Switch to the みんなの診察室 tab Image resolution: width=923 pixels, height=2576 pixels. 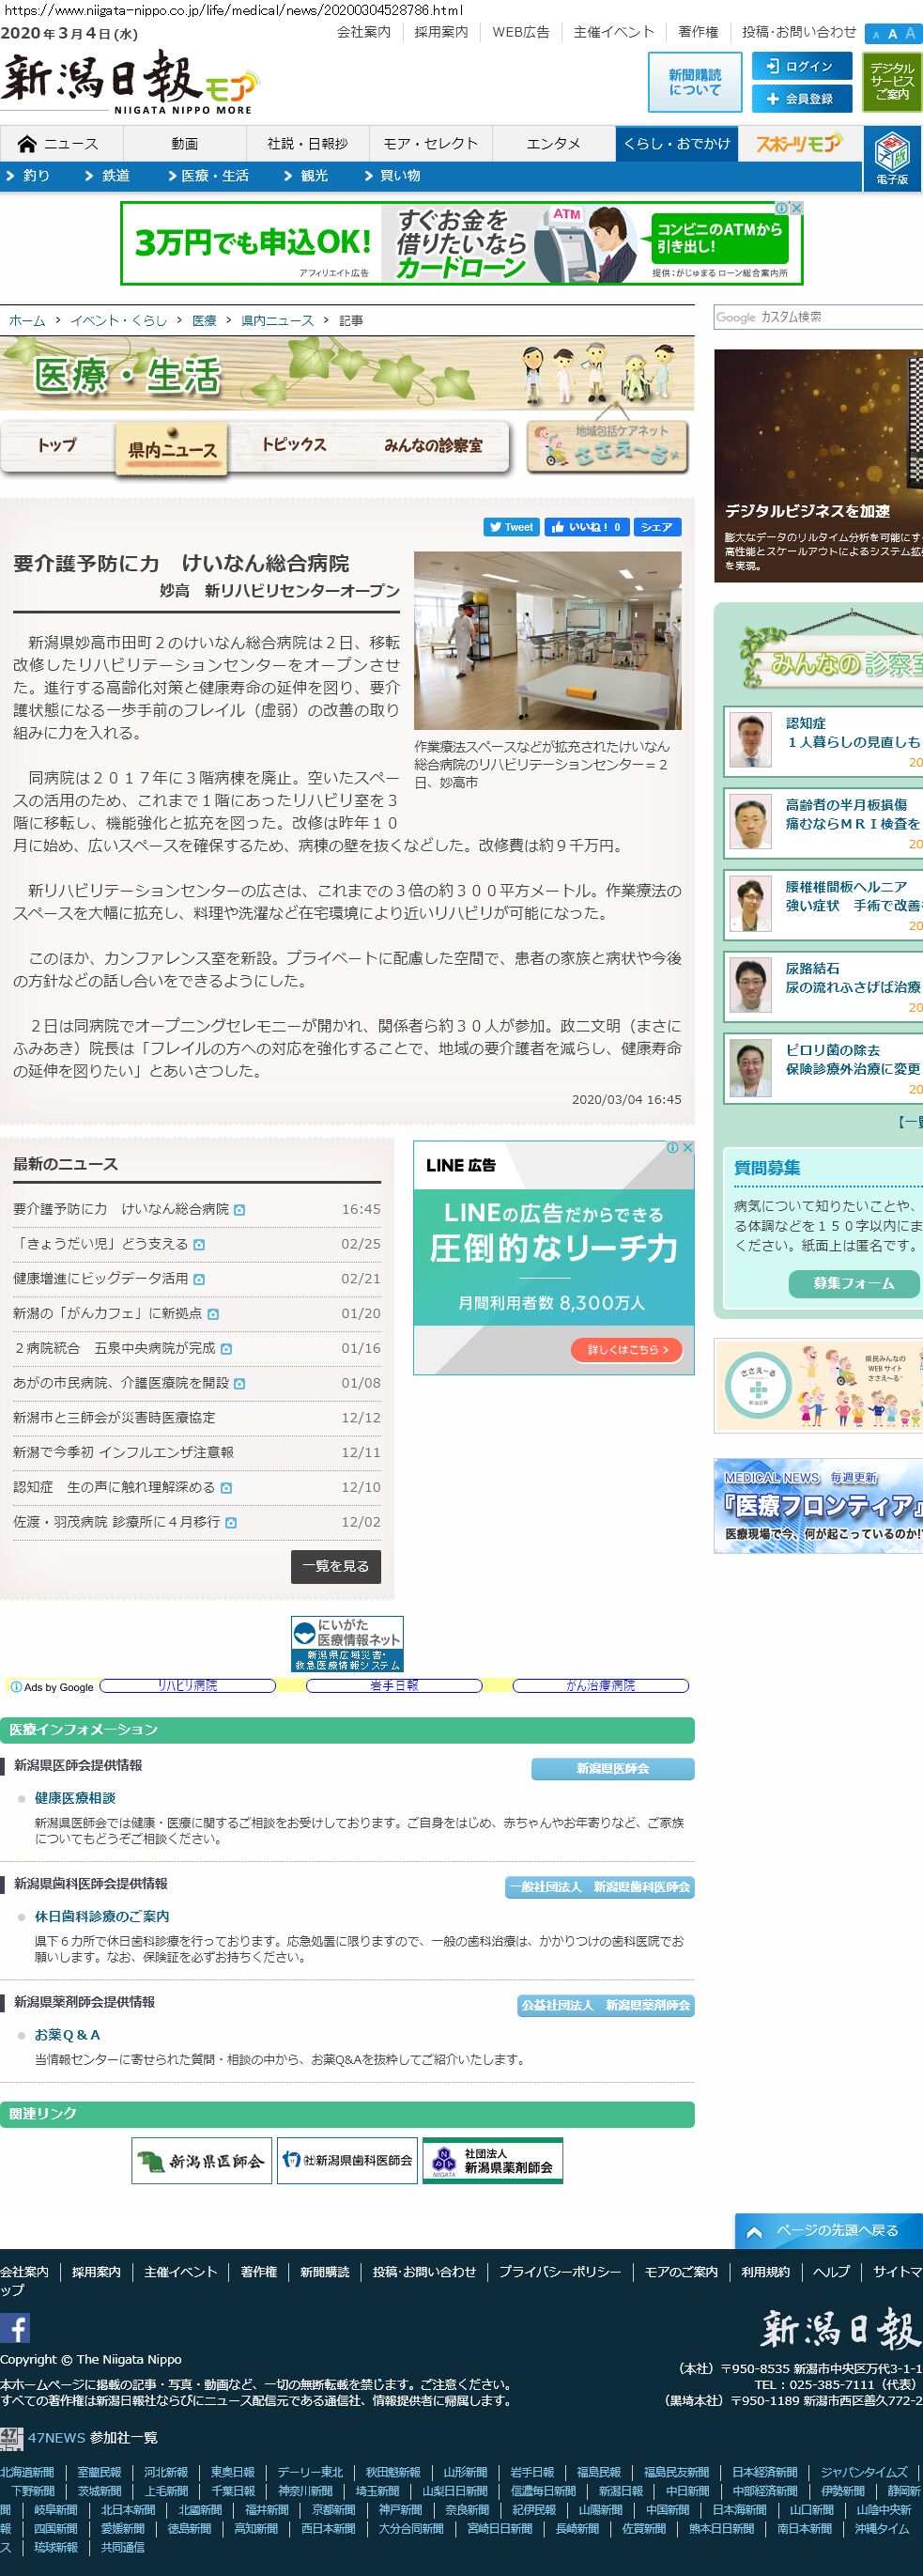tap(433, 446)
